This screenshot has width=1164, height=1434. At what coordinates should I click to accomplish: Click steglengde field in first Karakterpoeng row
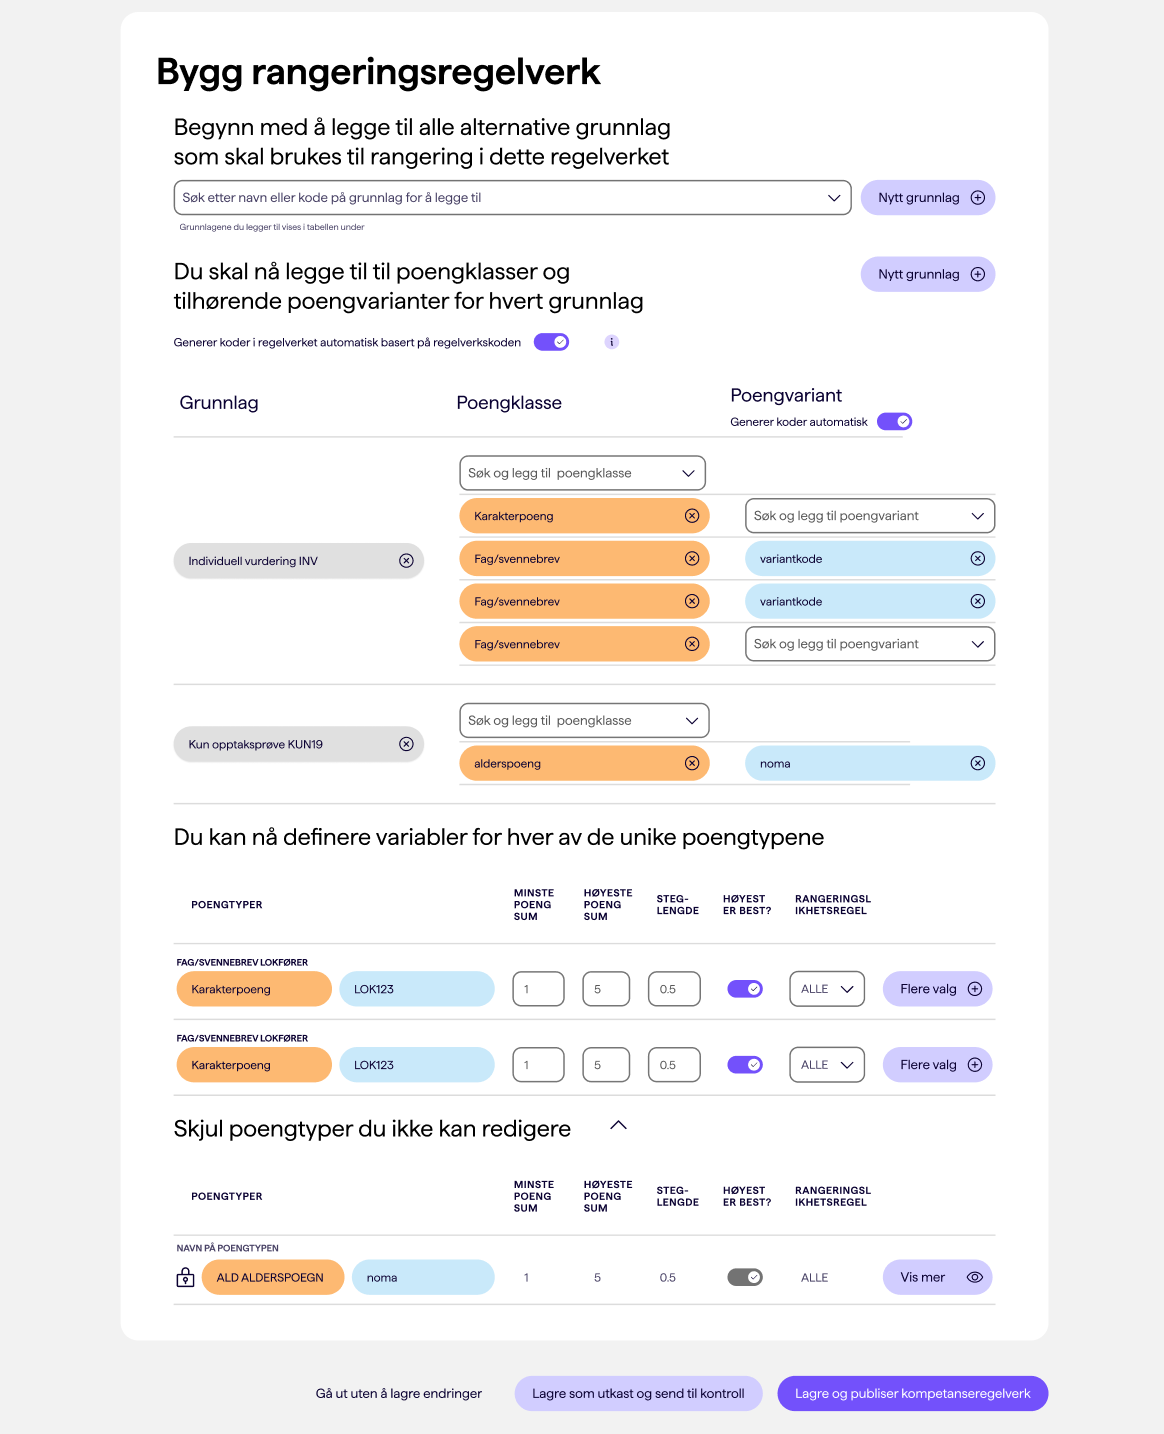pyautogui.click(x=674, y=989)
